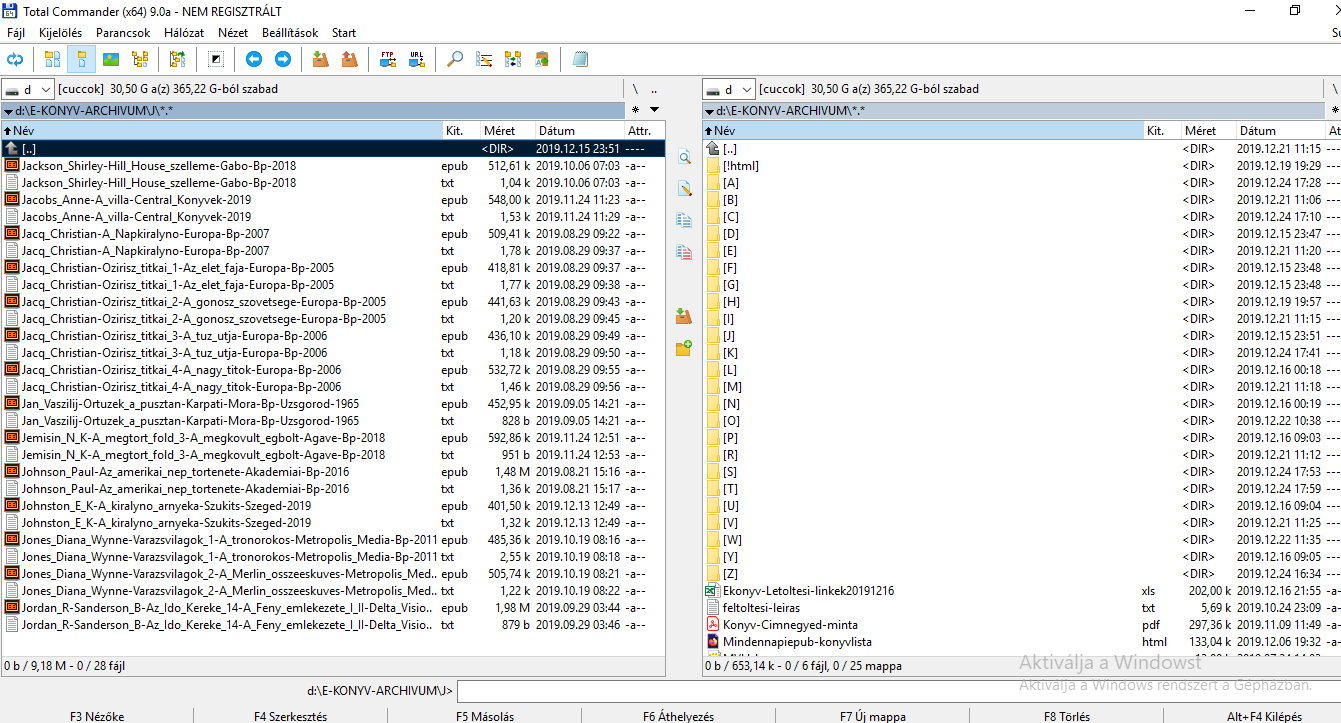Image resolution: width=1341 pixels, height=723 pixels.
Task: Select Ekonyv-Letoltesi-linkek20191216 xls file
Action: 1022,590
